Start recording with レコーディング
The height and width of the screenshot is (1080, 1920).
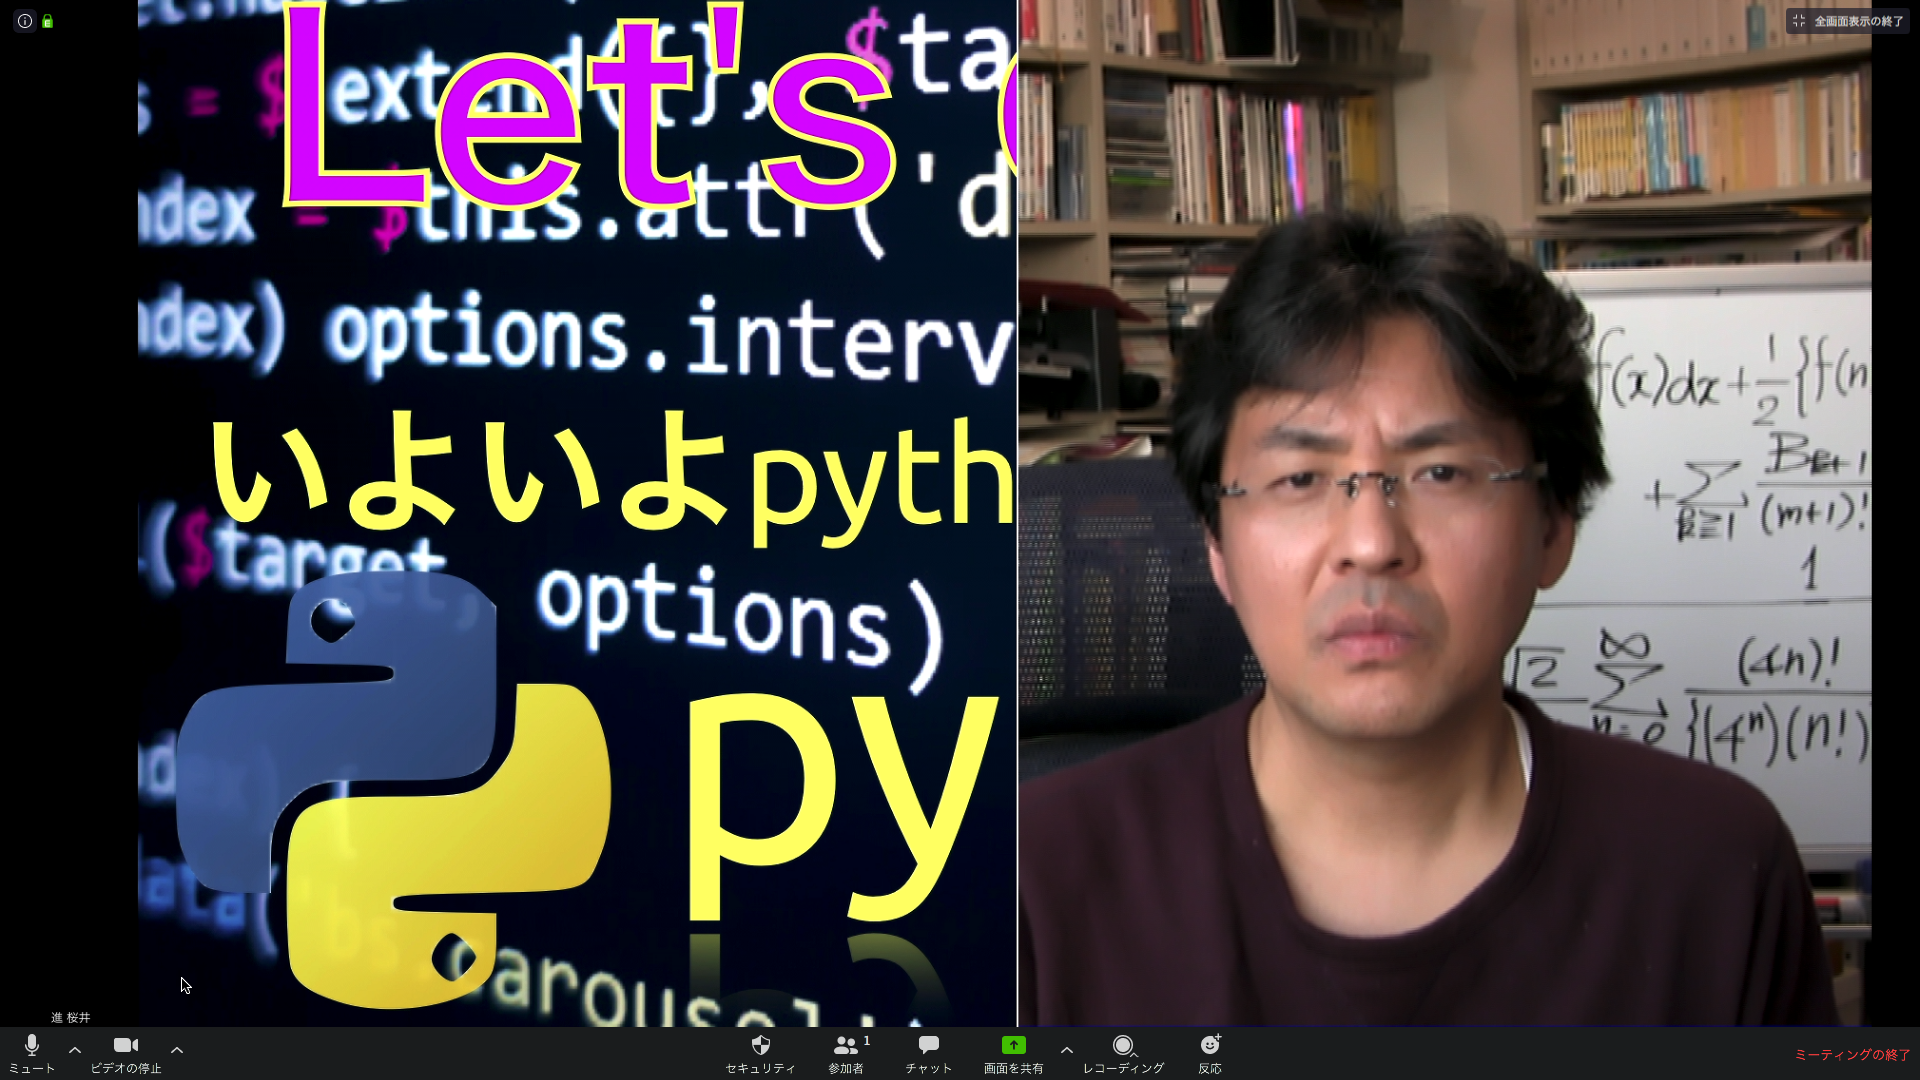tap(1123, 1054)
